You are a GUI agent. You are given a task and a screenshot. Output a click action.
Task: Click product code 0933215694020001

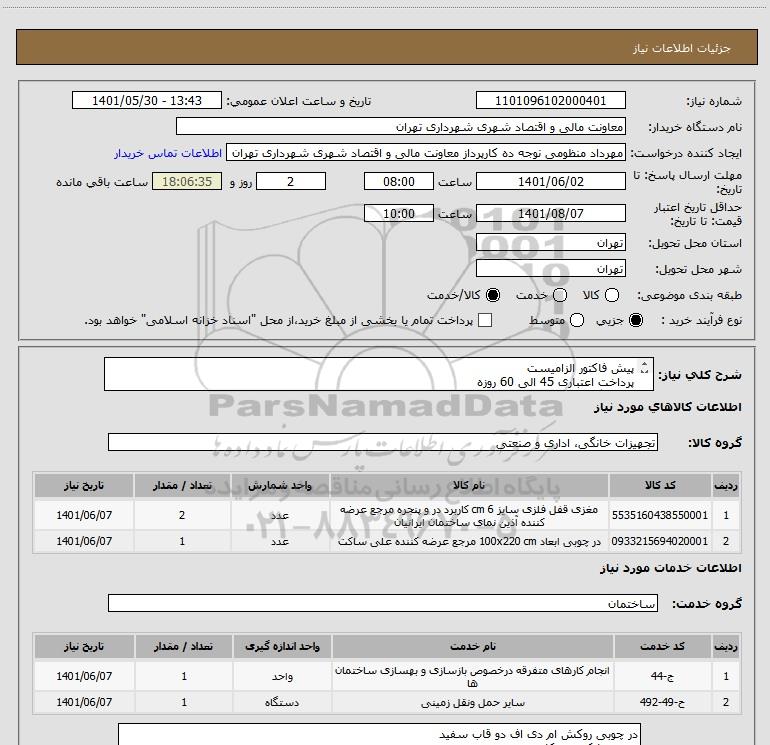660,541
